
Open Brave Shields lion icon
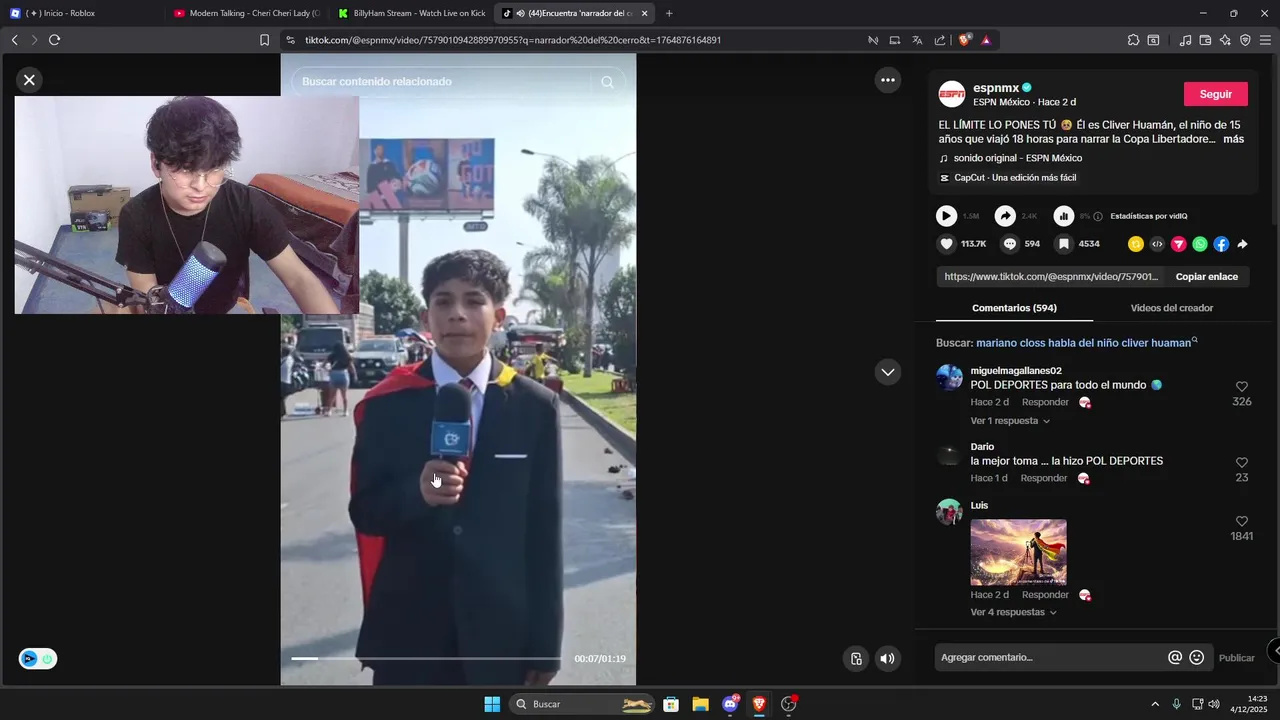pyautogui.click(x=964, y=40)
